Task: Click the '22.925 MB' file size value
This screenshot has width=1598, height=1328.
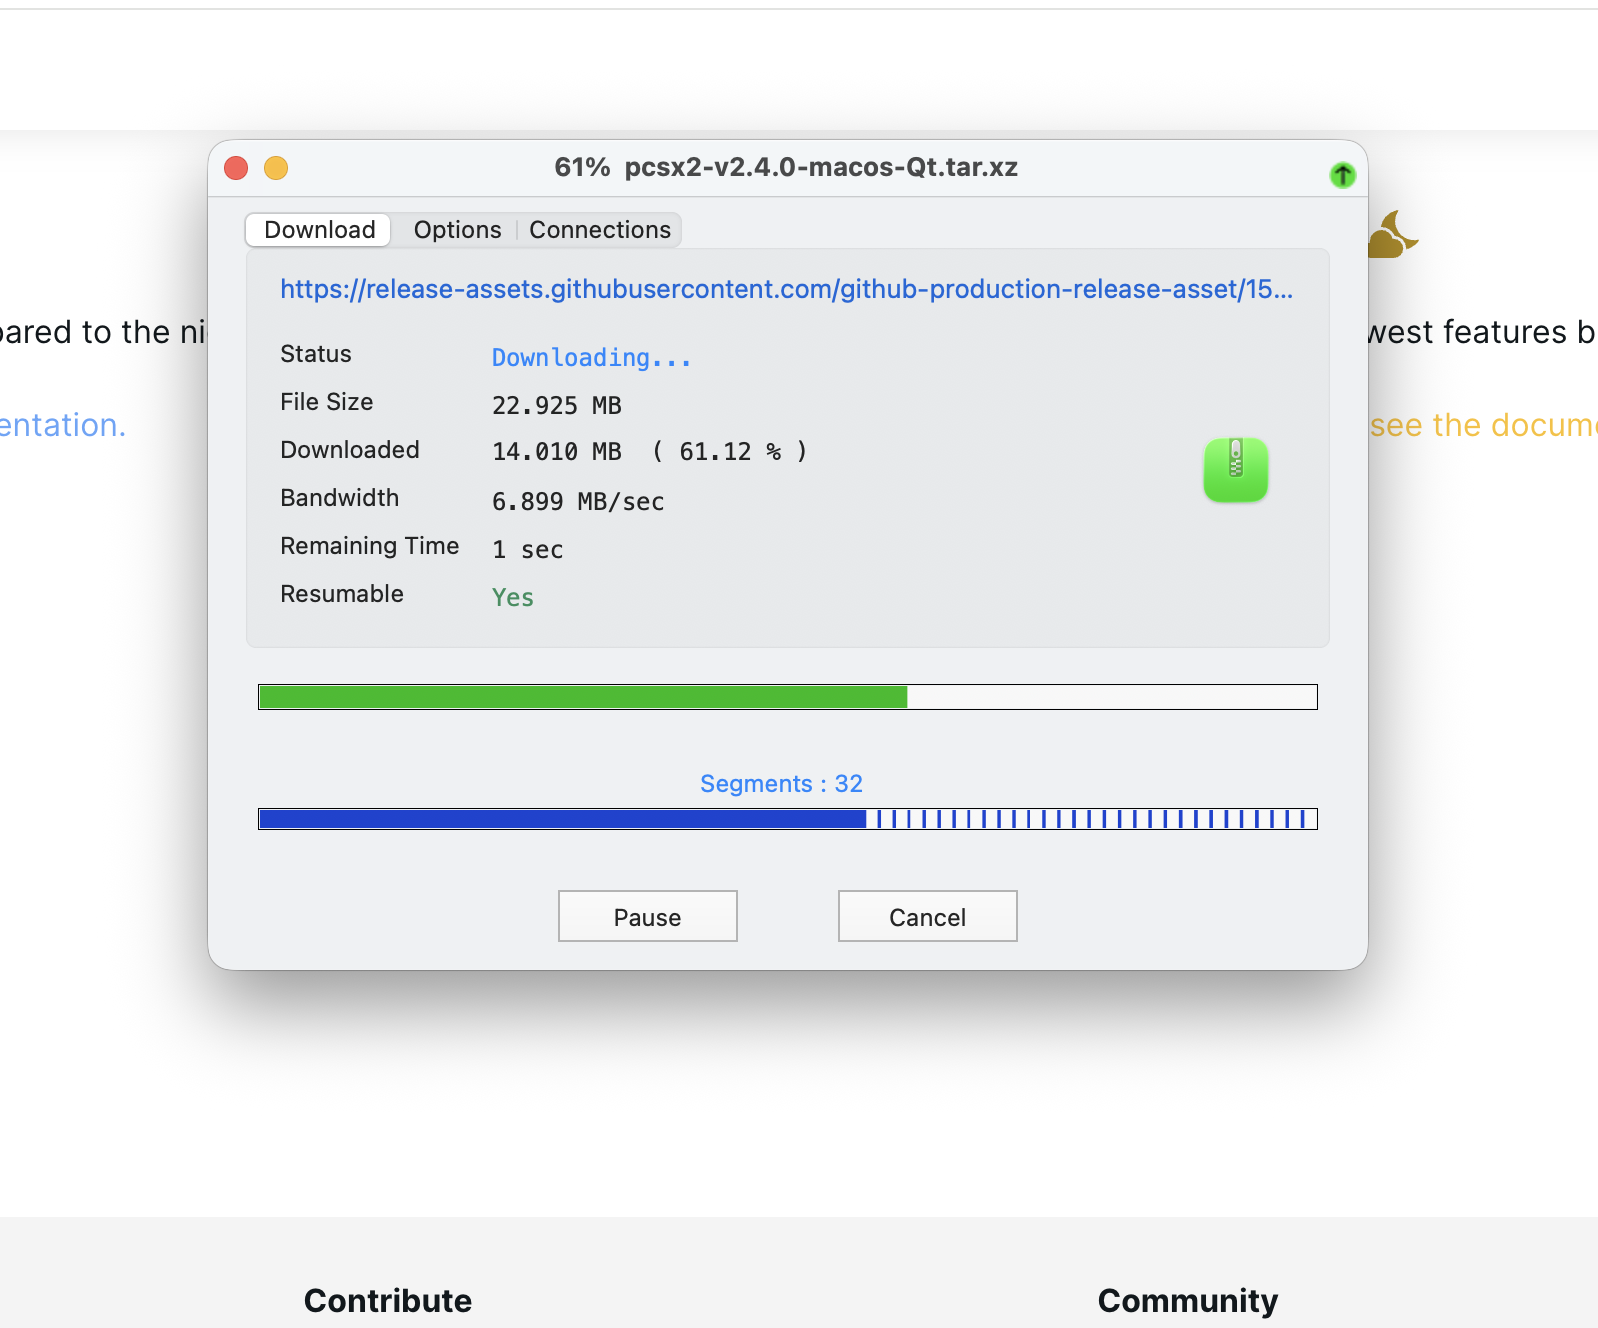Action: [x=557, y=405]
